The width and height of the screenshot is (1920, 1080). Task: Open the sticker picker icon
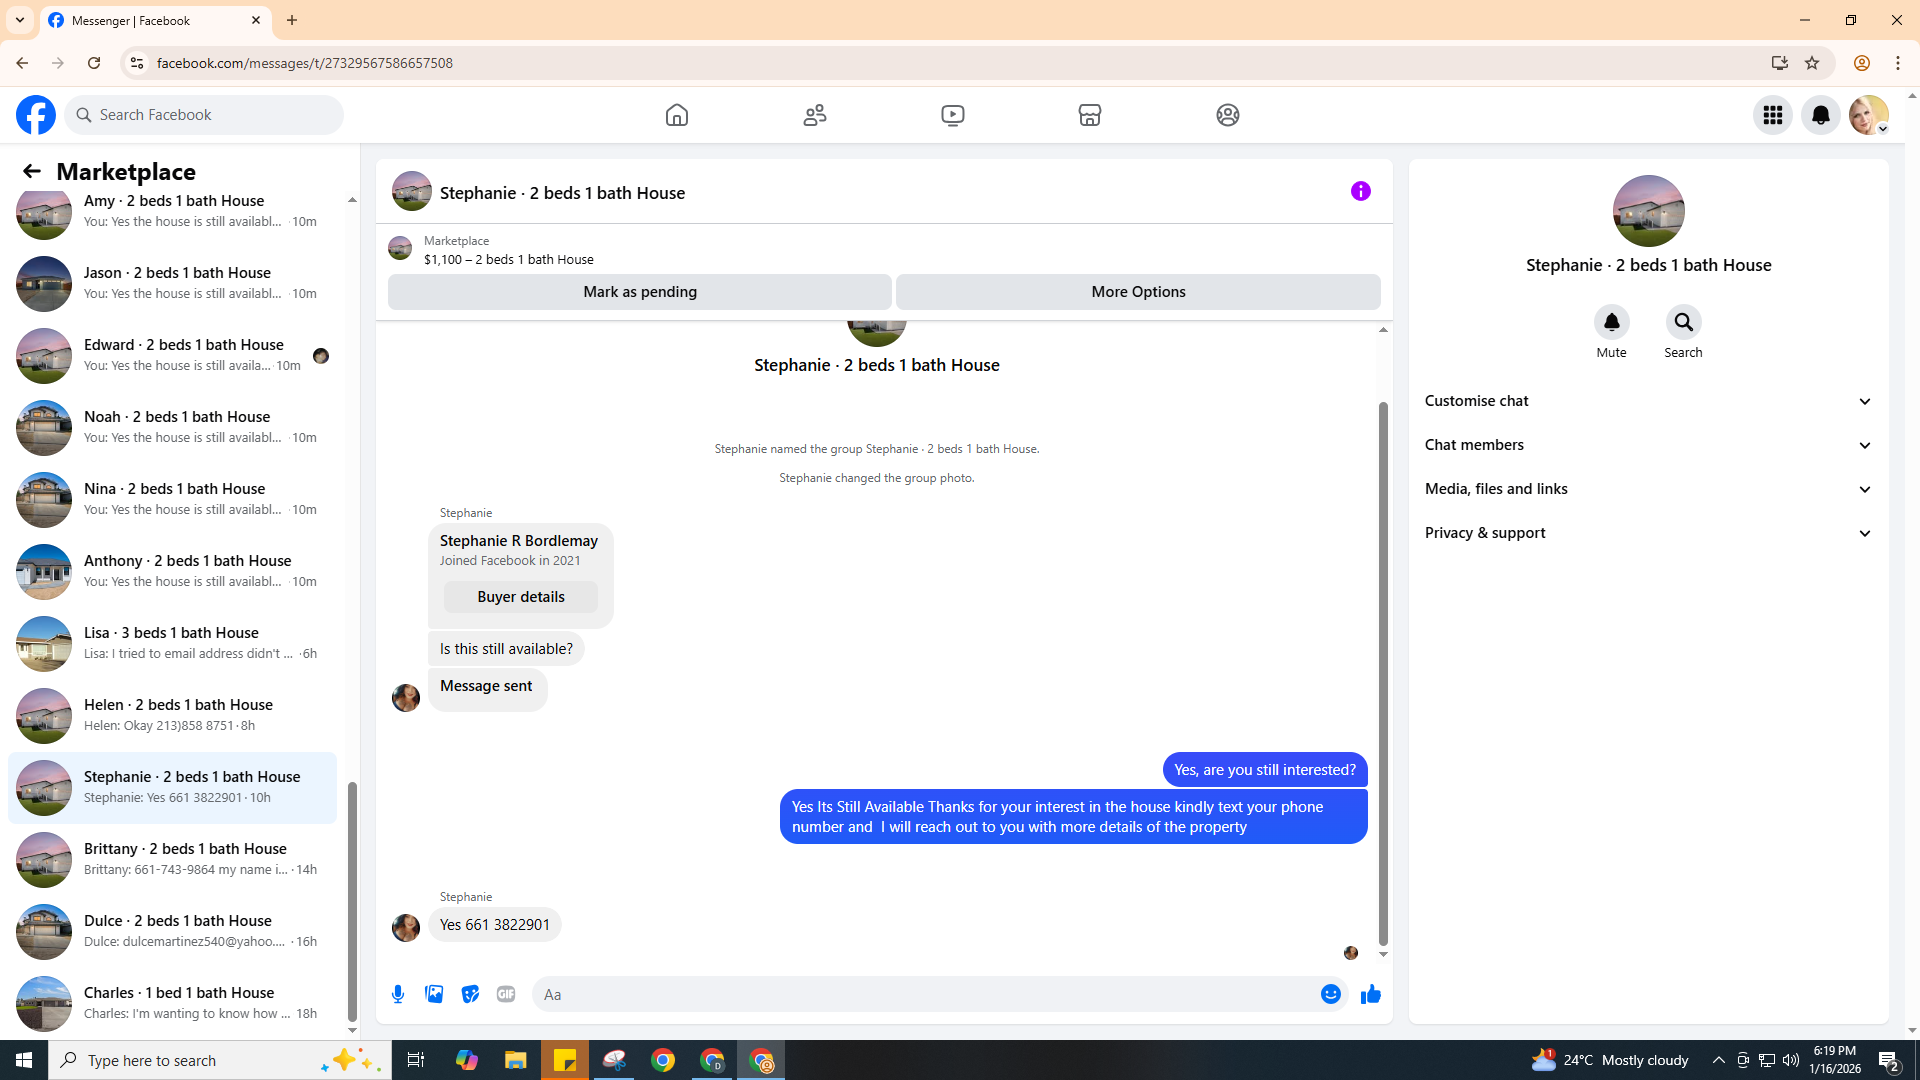[x=470, y=994]
